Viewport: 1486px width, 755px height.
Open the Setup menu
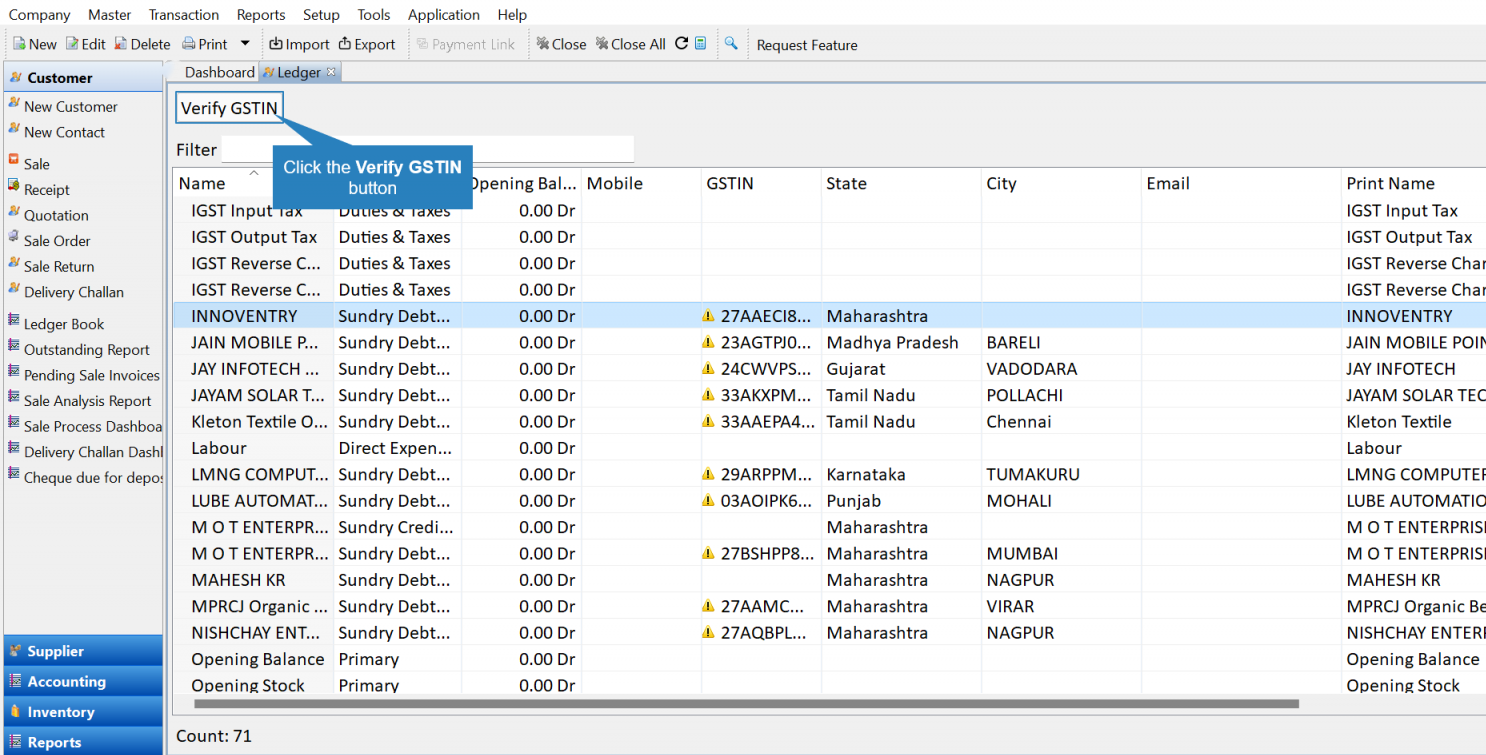coord(321,15)
